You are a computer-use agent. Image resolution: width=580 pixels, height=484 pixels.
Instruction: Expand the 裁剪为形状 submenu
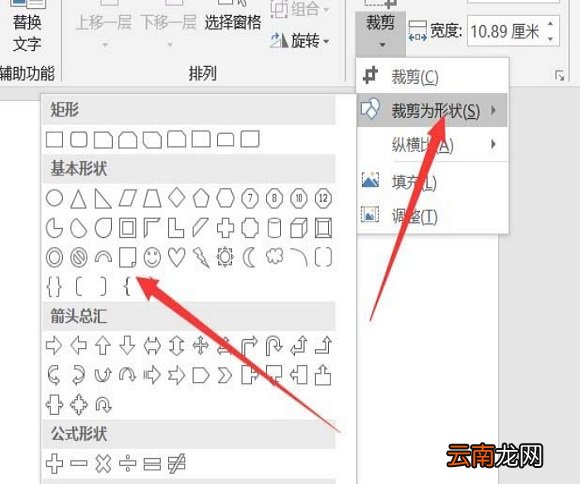click(432, 110)
